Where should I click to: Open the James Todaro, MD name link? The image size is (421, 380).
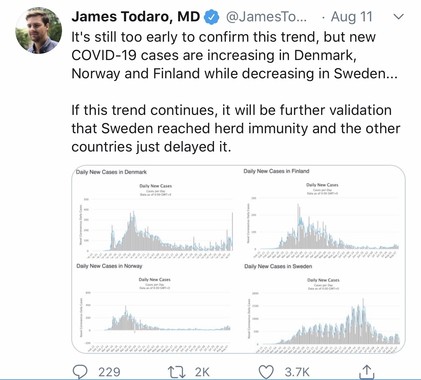tap(136, 17)
